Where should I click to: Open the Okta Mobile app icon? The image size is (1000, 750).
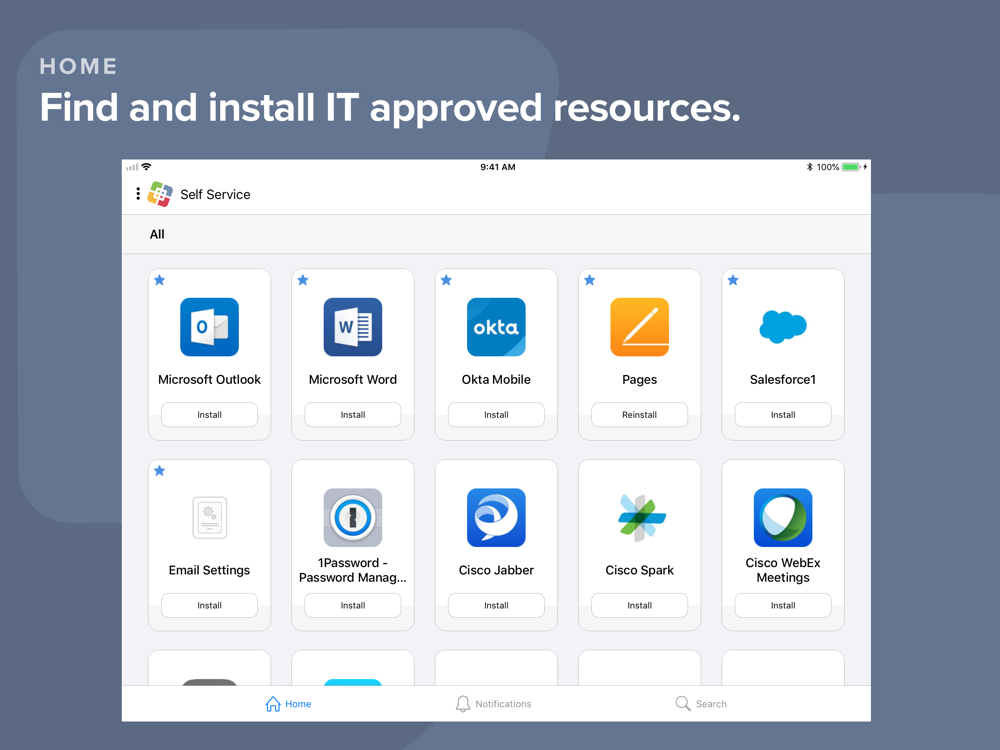[x=496, y=327]
